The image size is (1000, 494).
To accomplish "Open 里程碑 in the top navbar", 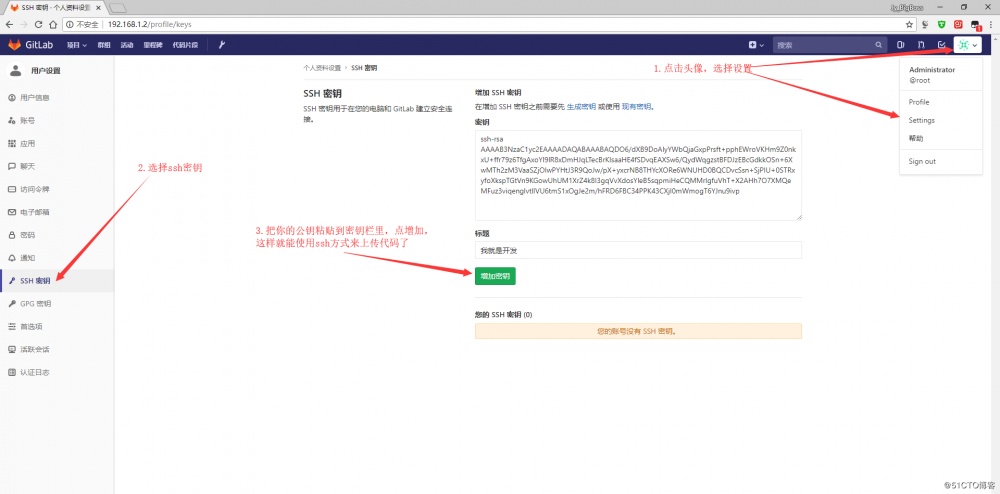I will [x=153, y=45].
